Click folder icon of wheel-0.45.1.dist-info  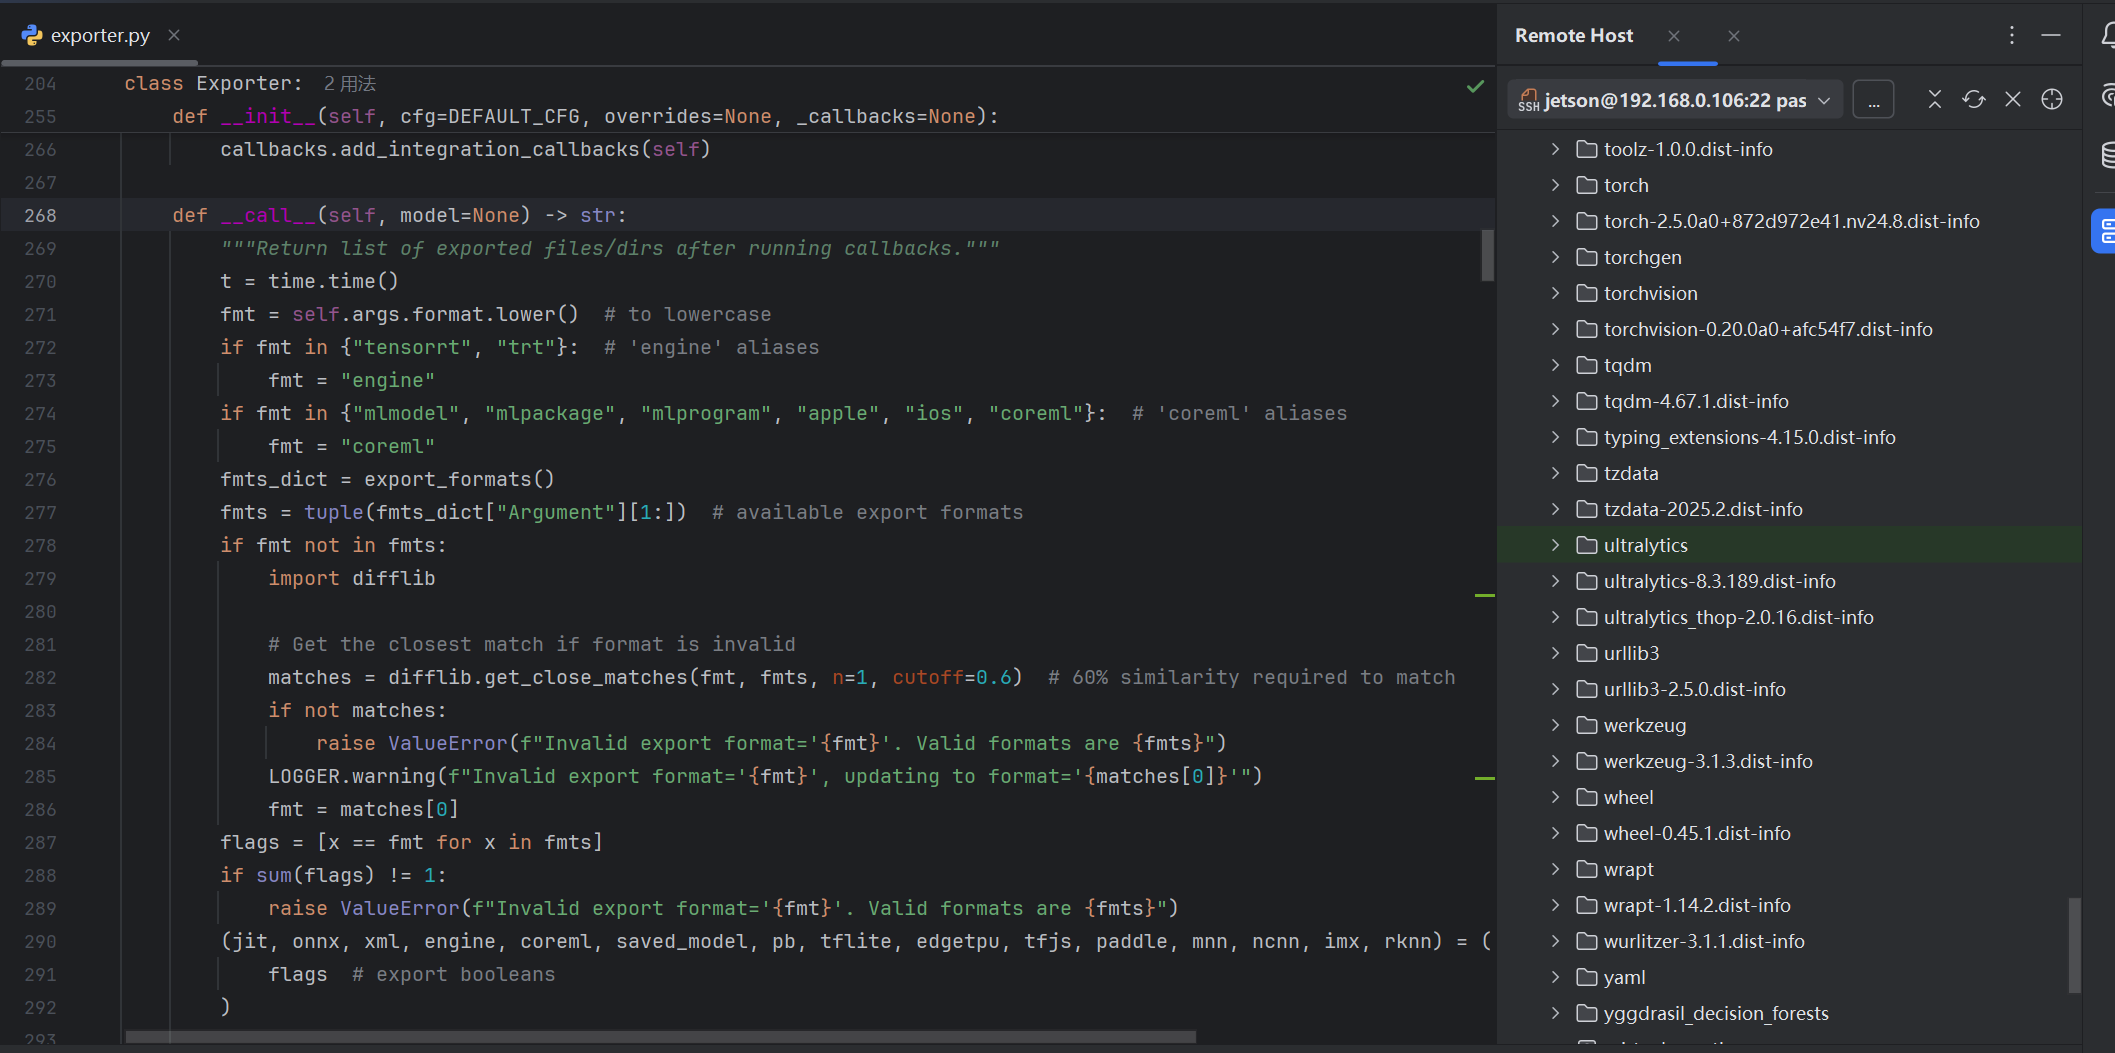coord(1586,833)
